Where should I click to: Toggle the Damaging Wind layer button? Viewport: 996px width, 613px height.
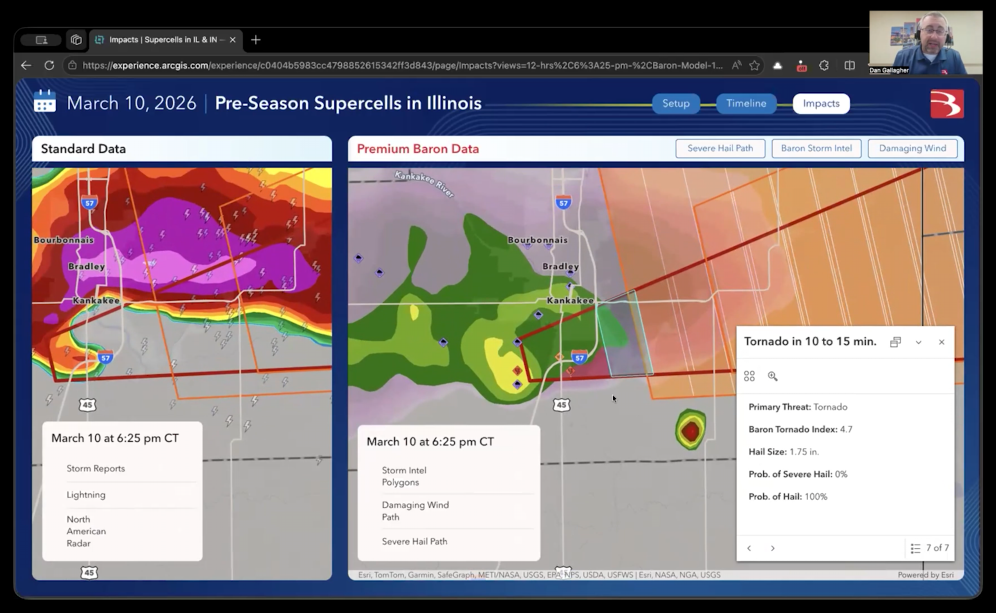912,148
